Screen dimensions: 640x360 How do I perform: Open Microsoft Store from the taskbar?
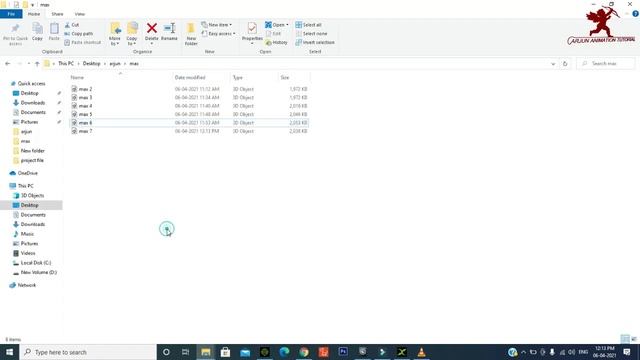pyautogui.click(x=225, y=352)
